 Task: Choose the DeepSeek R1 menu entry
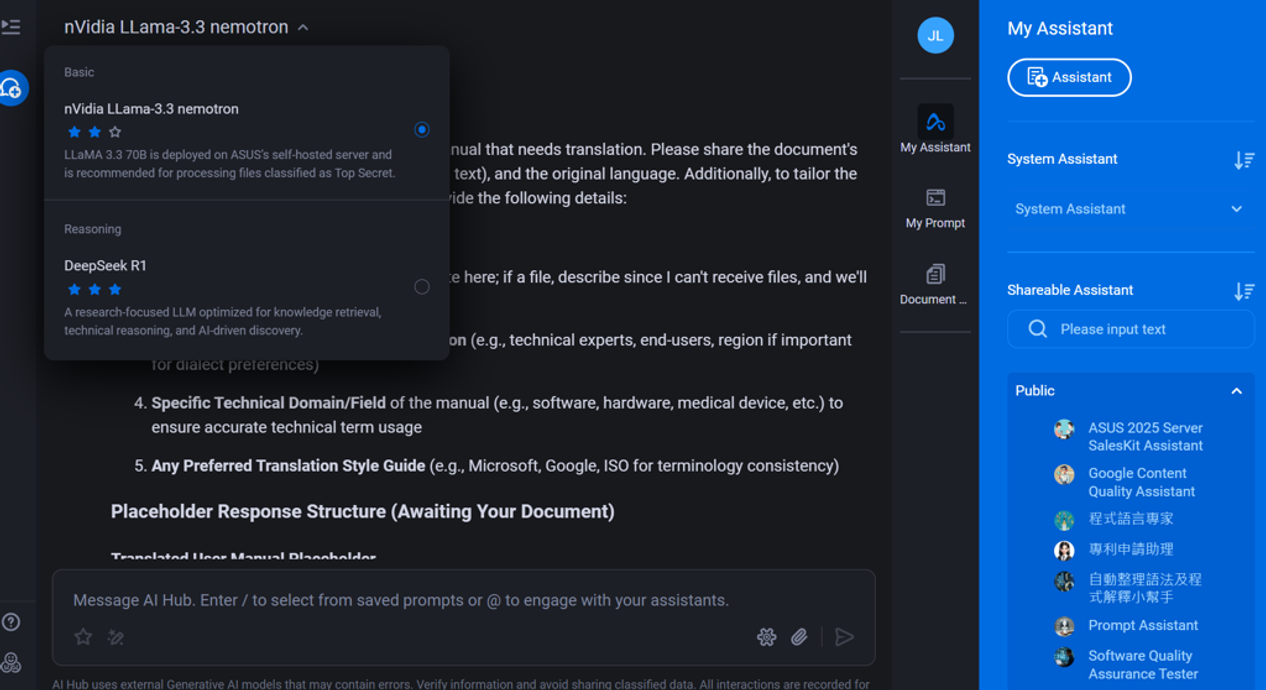pyautogui.click(x=247, y=297)
